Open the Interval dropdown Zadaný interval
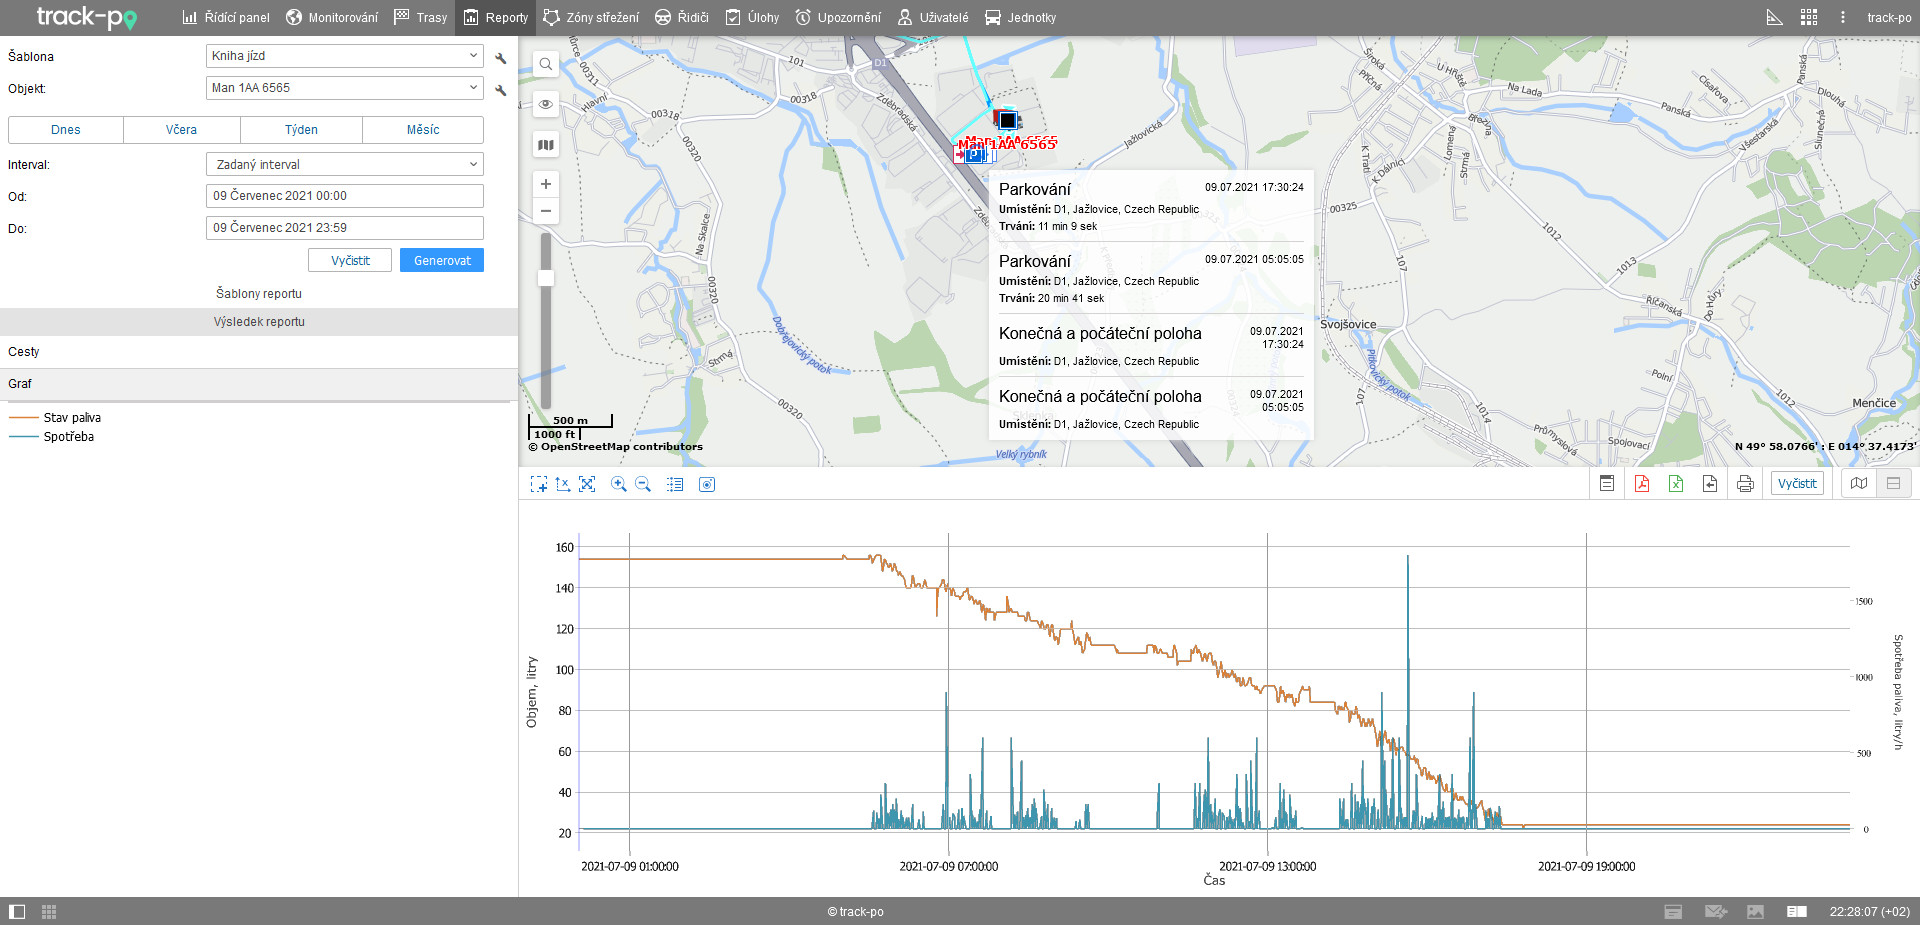Screen dimensions: 1920x925 344,164
